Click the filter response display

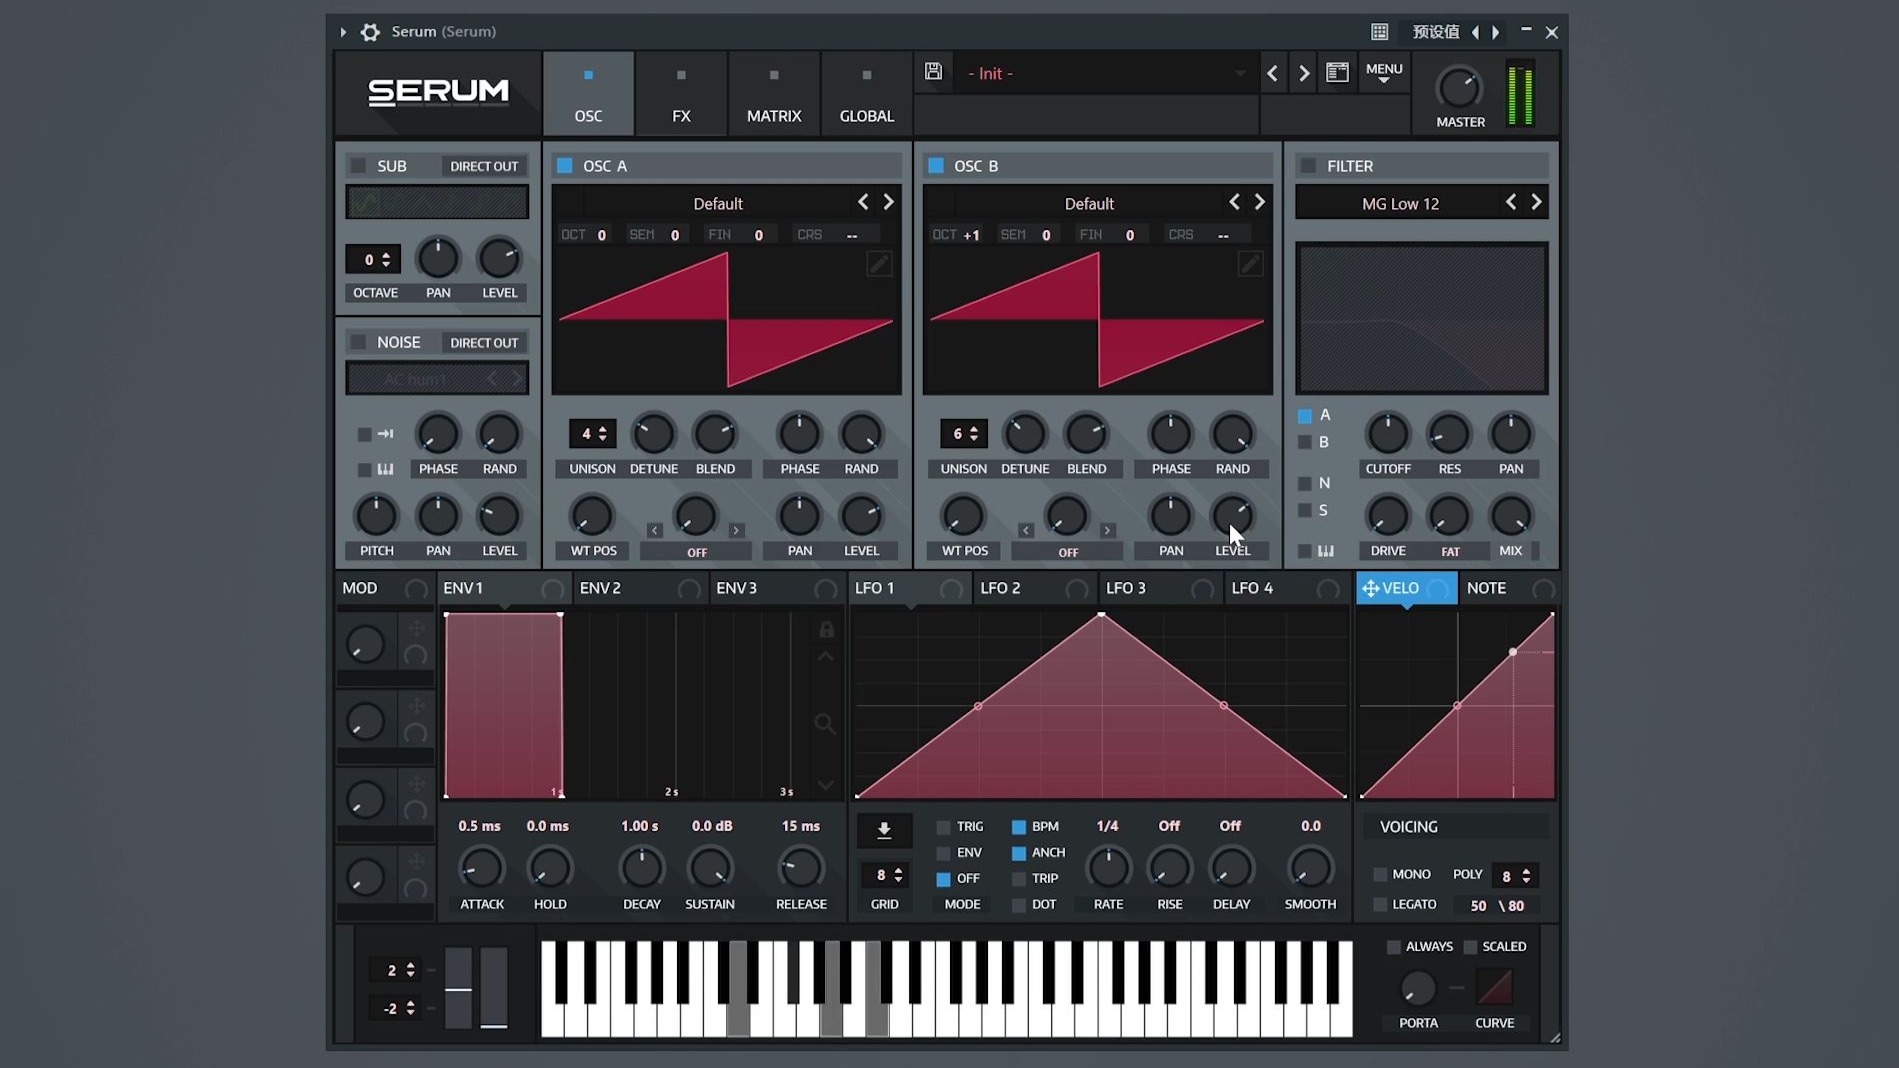point(1421,318)
